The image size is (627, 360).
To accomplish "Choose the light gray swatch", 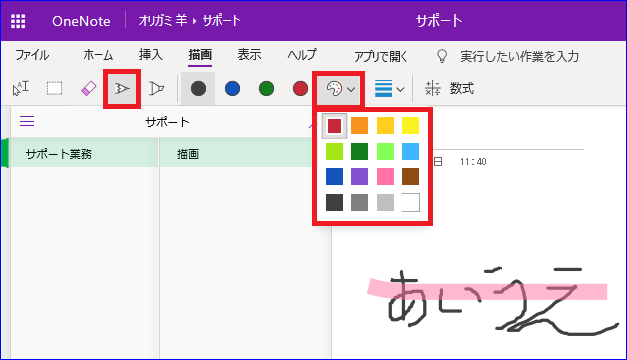I will point(385,202).
